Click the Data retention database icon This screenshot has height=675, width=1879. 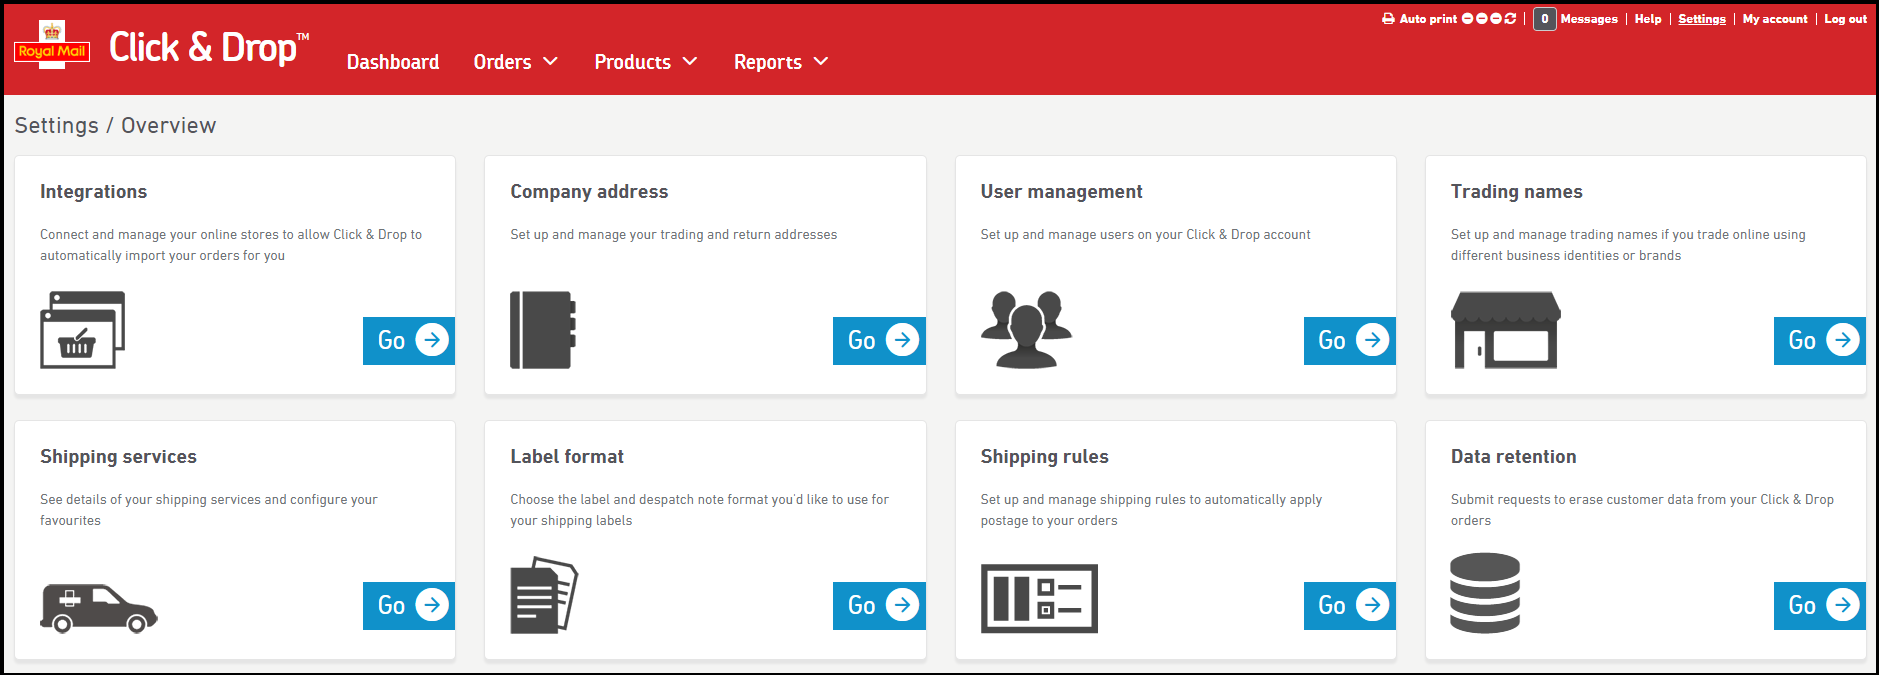(x=1484, y=593)
